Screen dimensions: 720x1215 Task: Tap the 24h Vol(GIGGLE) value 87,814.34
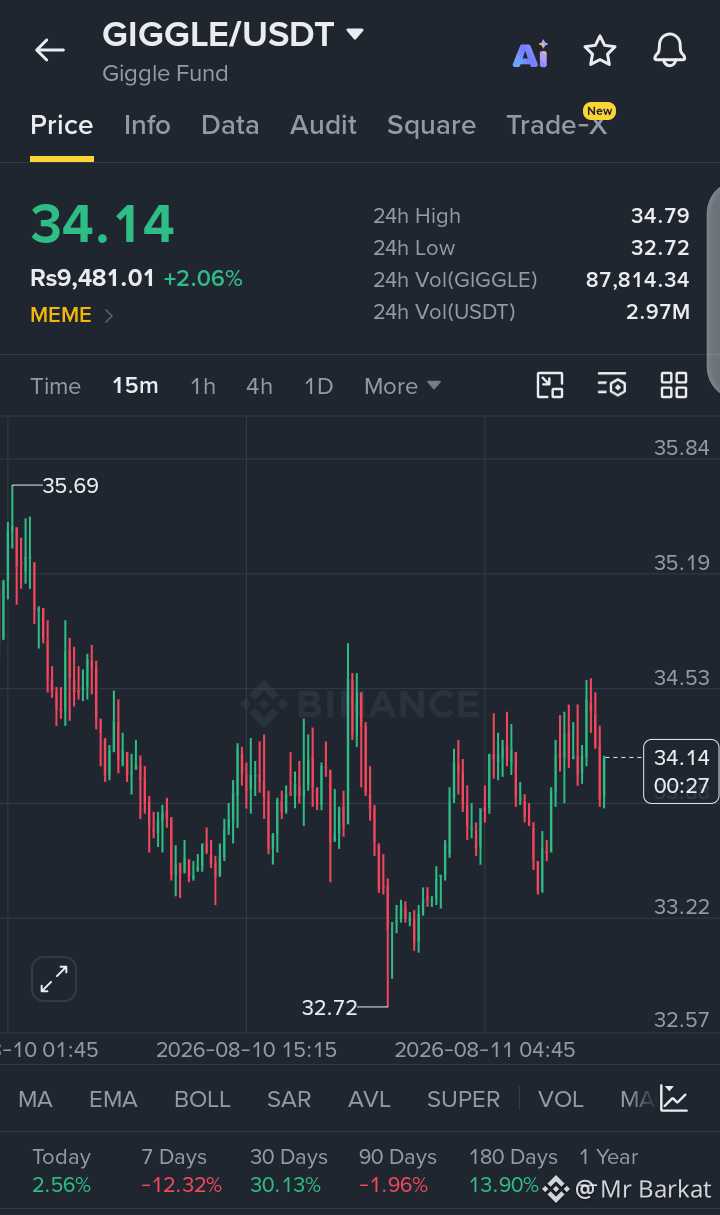pos(638,280)
